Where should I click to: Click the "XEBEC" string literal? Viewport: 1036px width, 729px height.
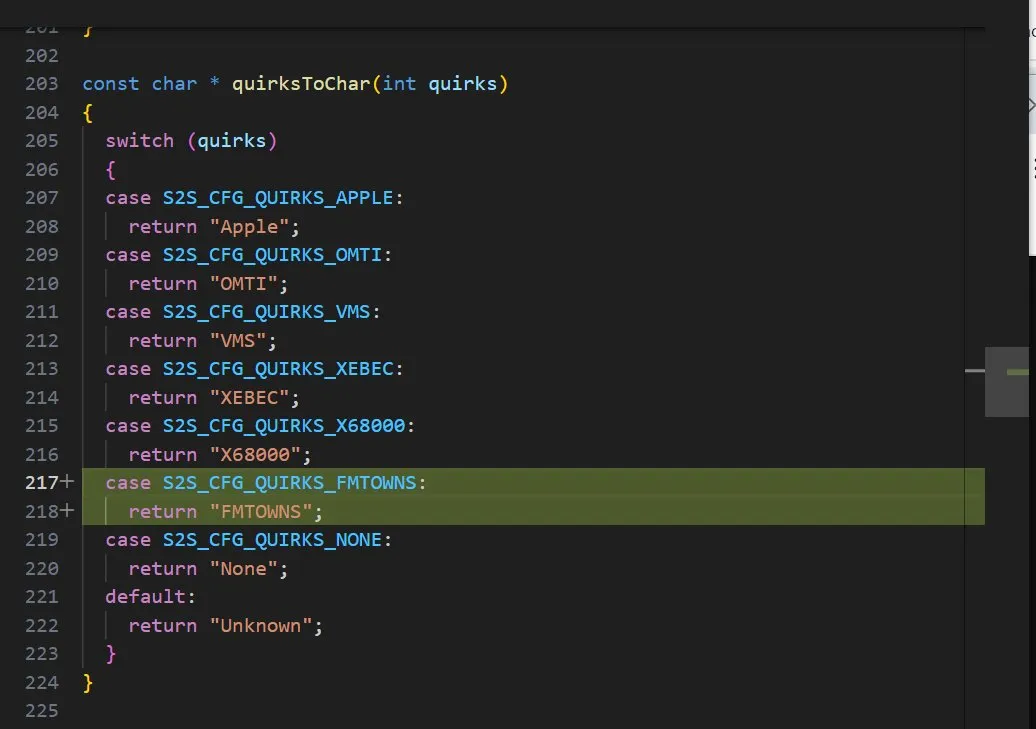[x=249, y=398]
